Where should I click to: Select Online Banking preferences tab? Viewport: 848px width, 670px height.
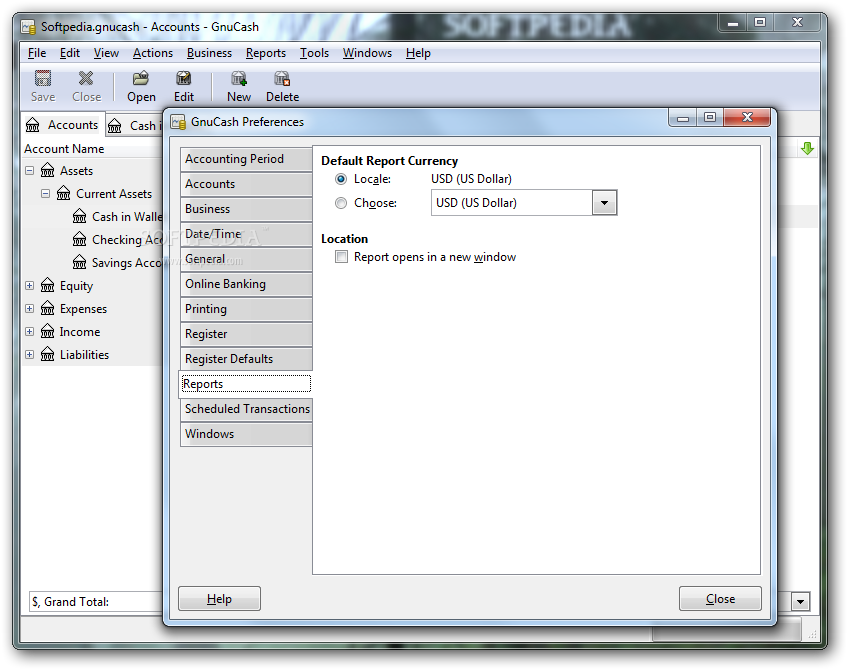246,284
